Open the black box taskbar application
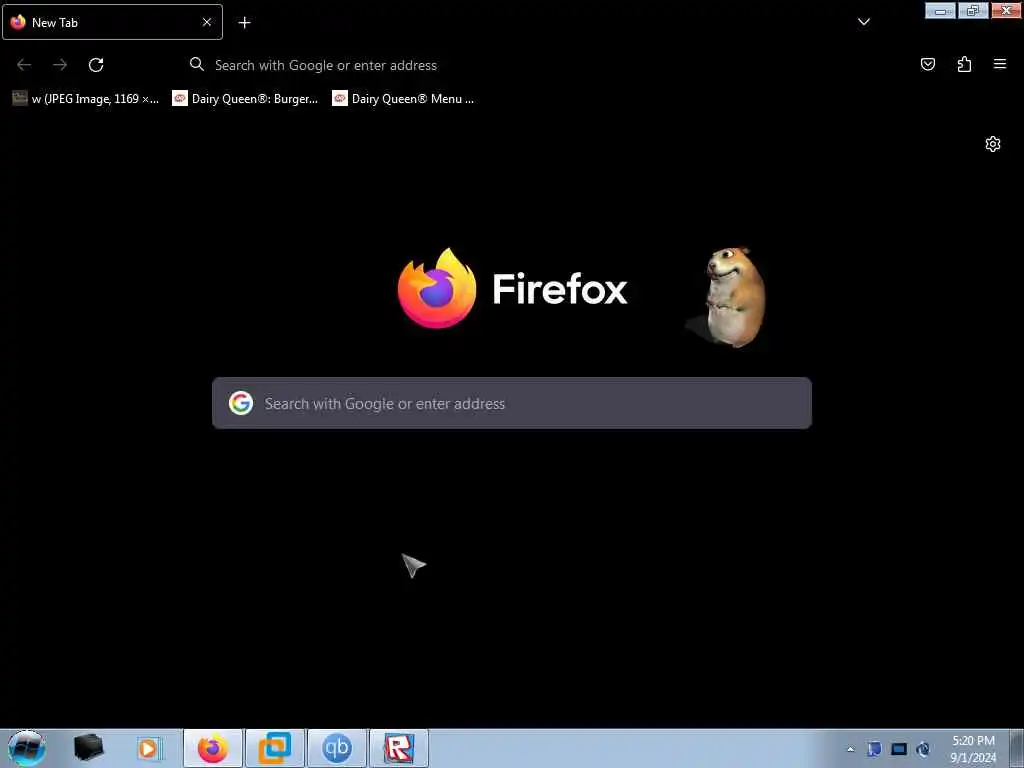Viewport: 1024px width, 768px height. [x=88, y=748]
